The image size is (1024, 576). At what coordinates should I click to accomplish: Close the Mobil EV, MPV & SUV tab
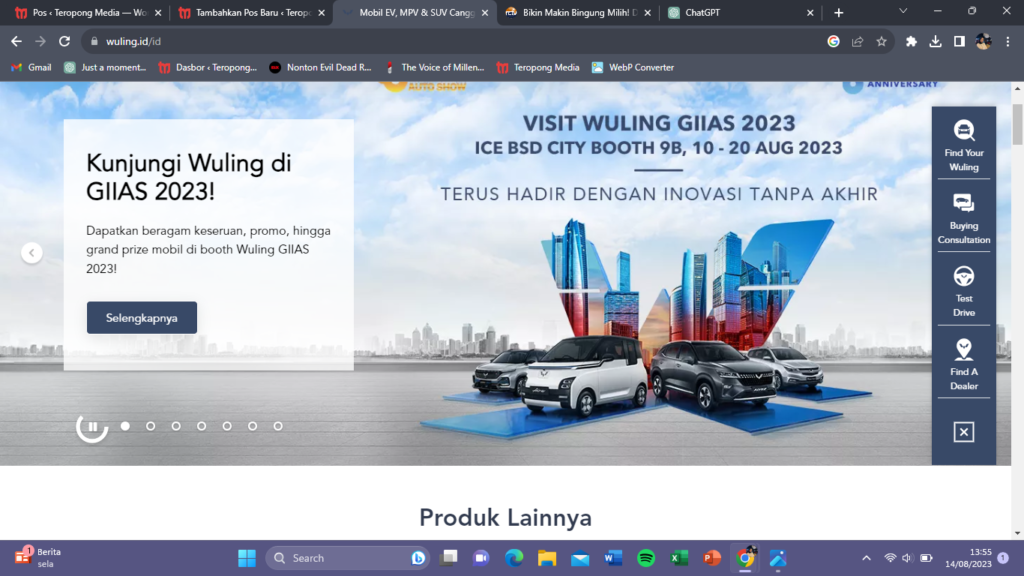coord(485,12)
